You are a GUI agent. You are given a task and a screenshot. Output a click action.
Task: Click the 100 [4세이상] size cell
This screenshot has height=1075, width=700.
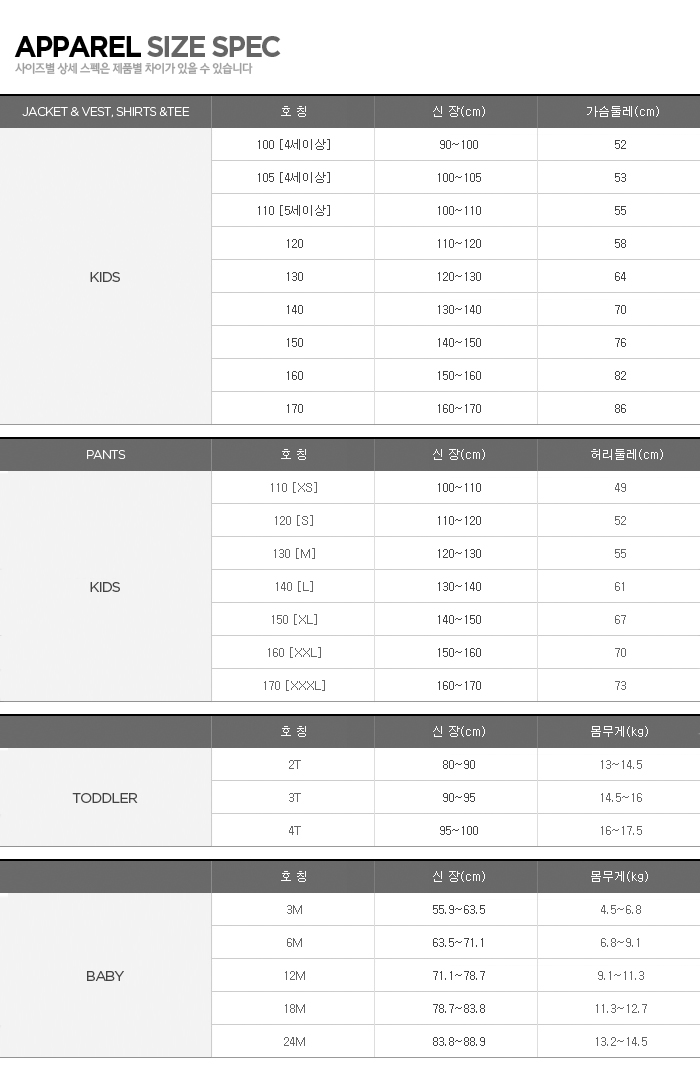tap(293, 145)
